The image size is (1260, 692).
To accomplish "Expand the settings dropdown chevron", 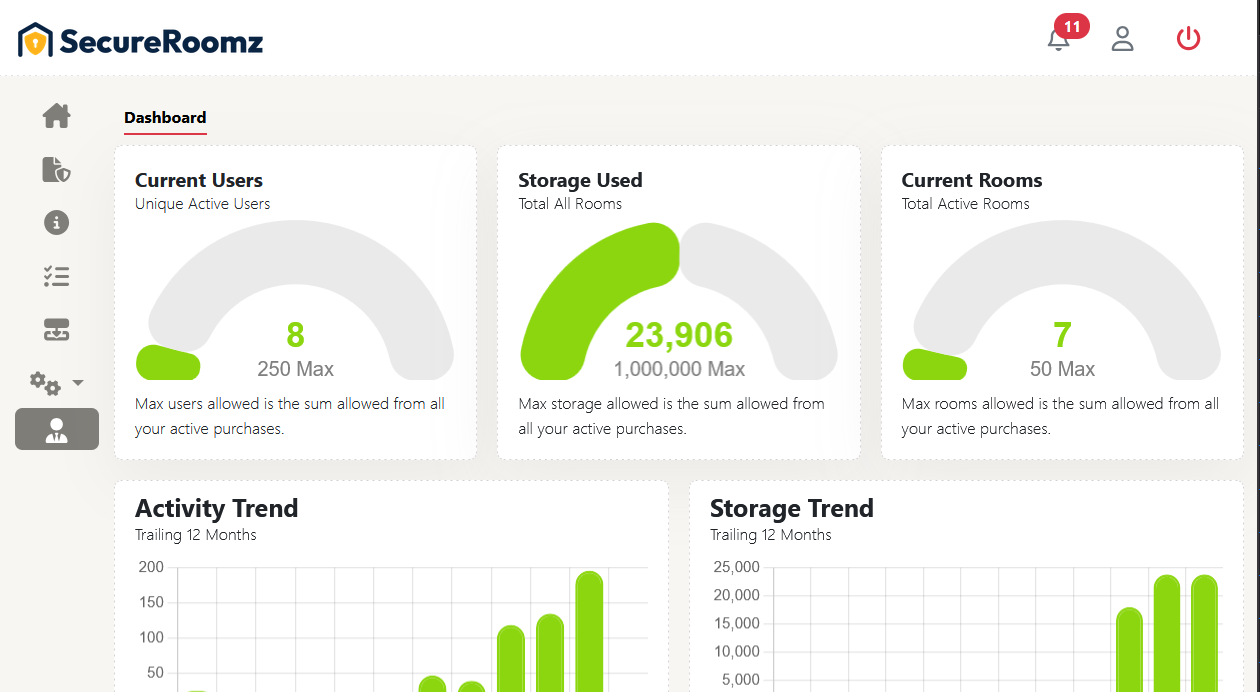I will tap(79, 382).
